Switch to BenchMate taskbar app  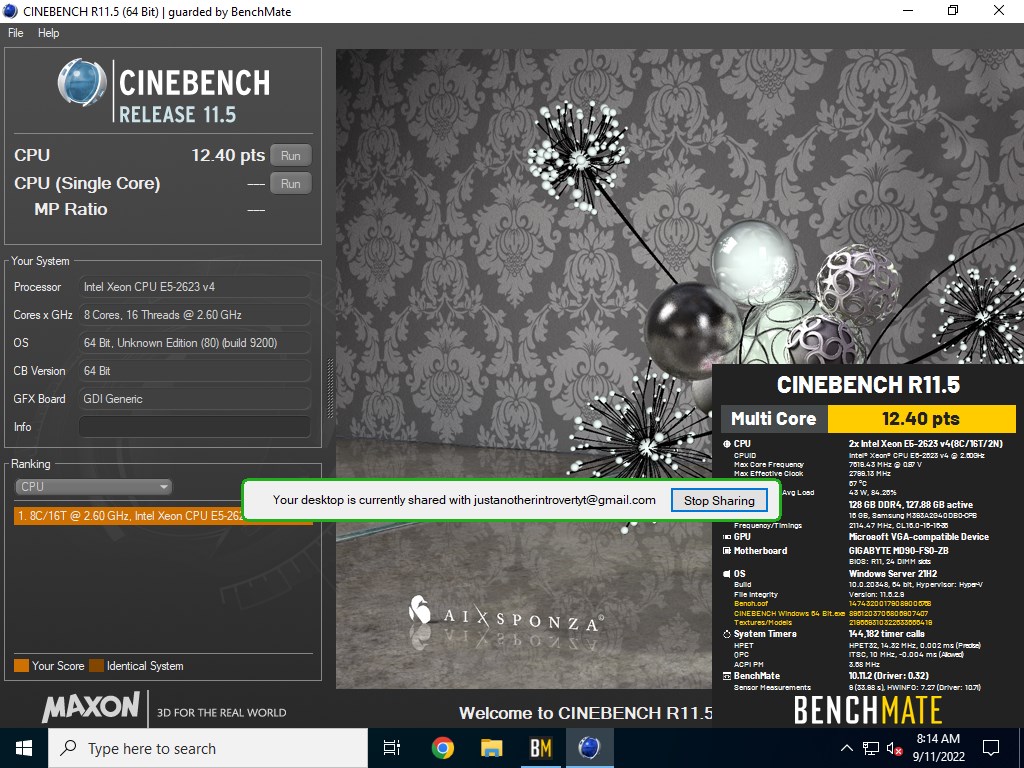pyautogui.click(x=541, y=748)
